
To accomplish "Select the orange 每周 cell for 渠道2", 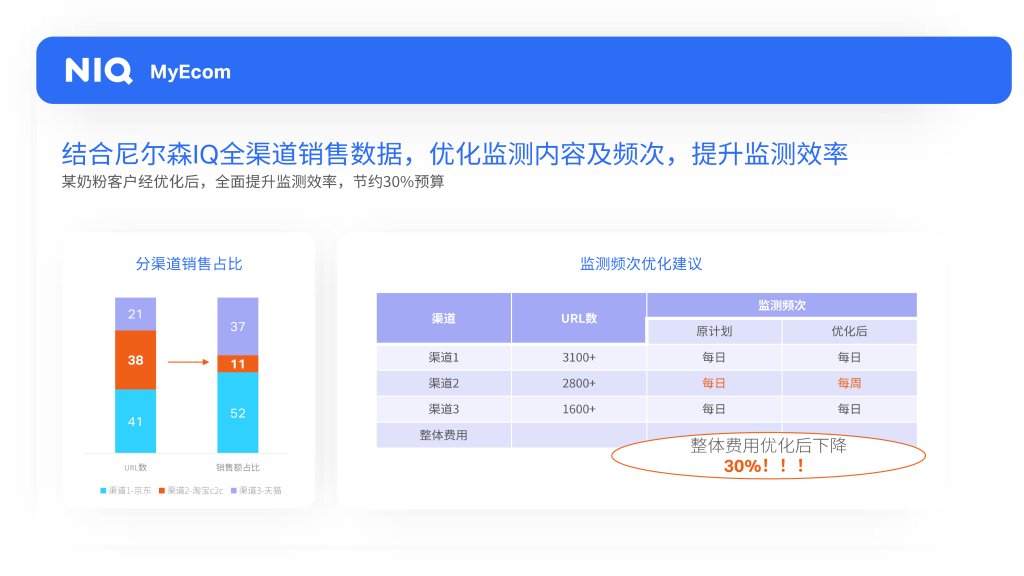I will click(x=849, y=383).
